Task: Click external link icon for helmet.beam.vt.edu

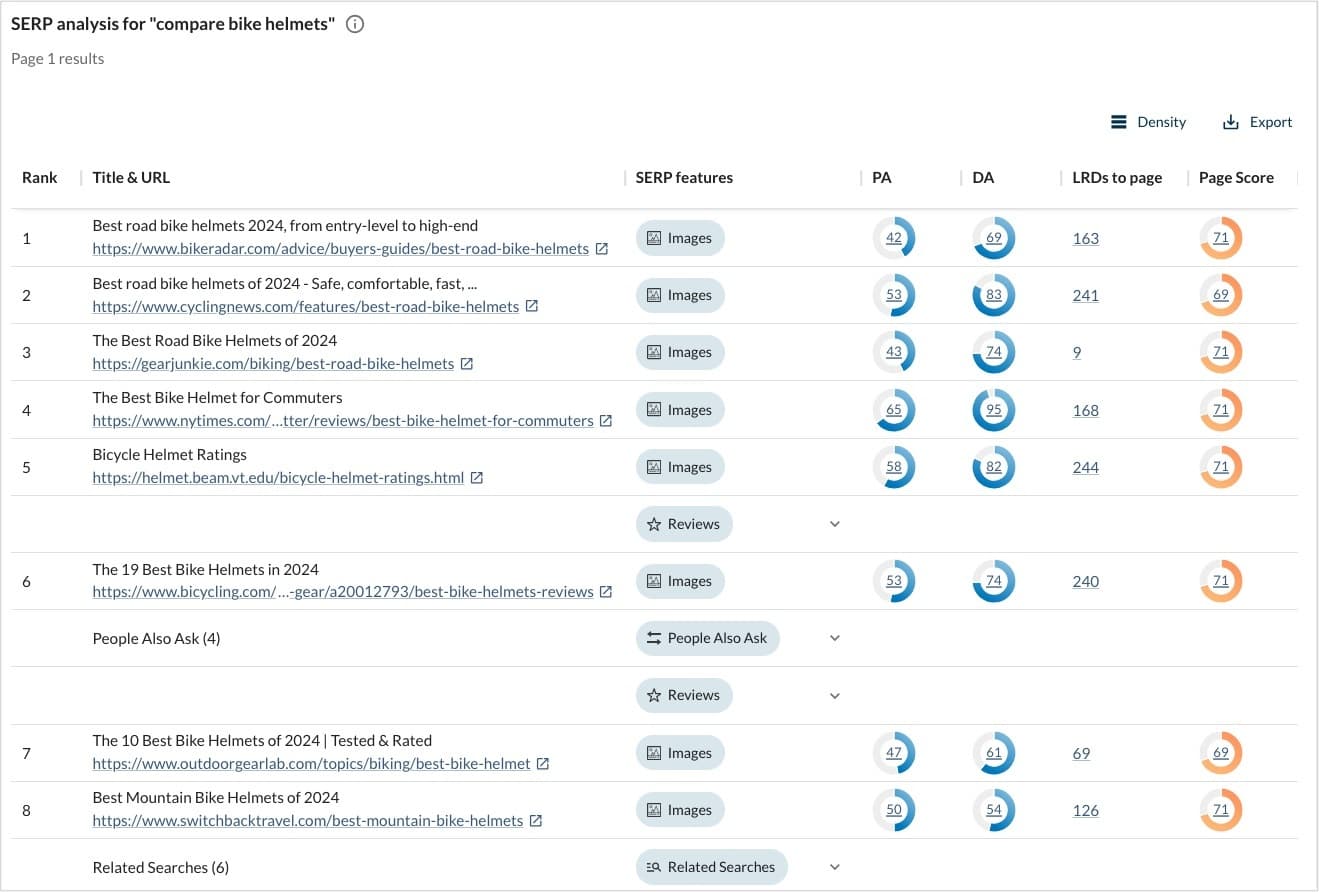Action: [477, 478]
